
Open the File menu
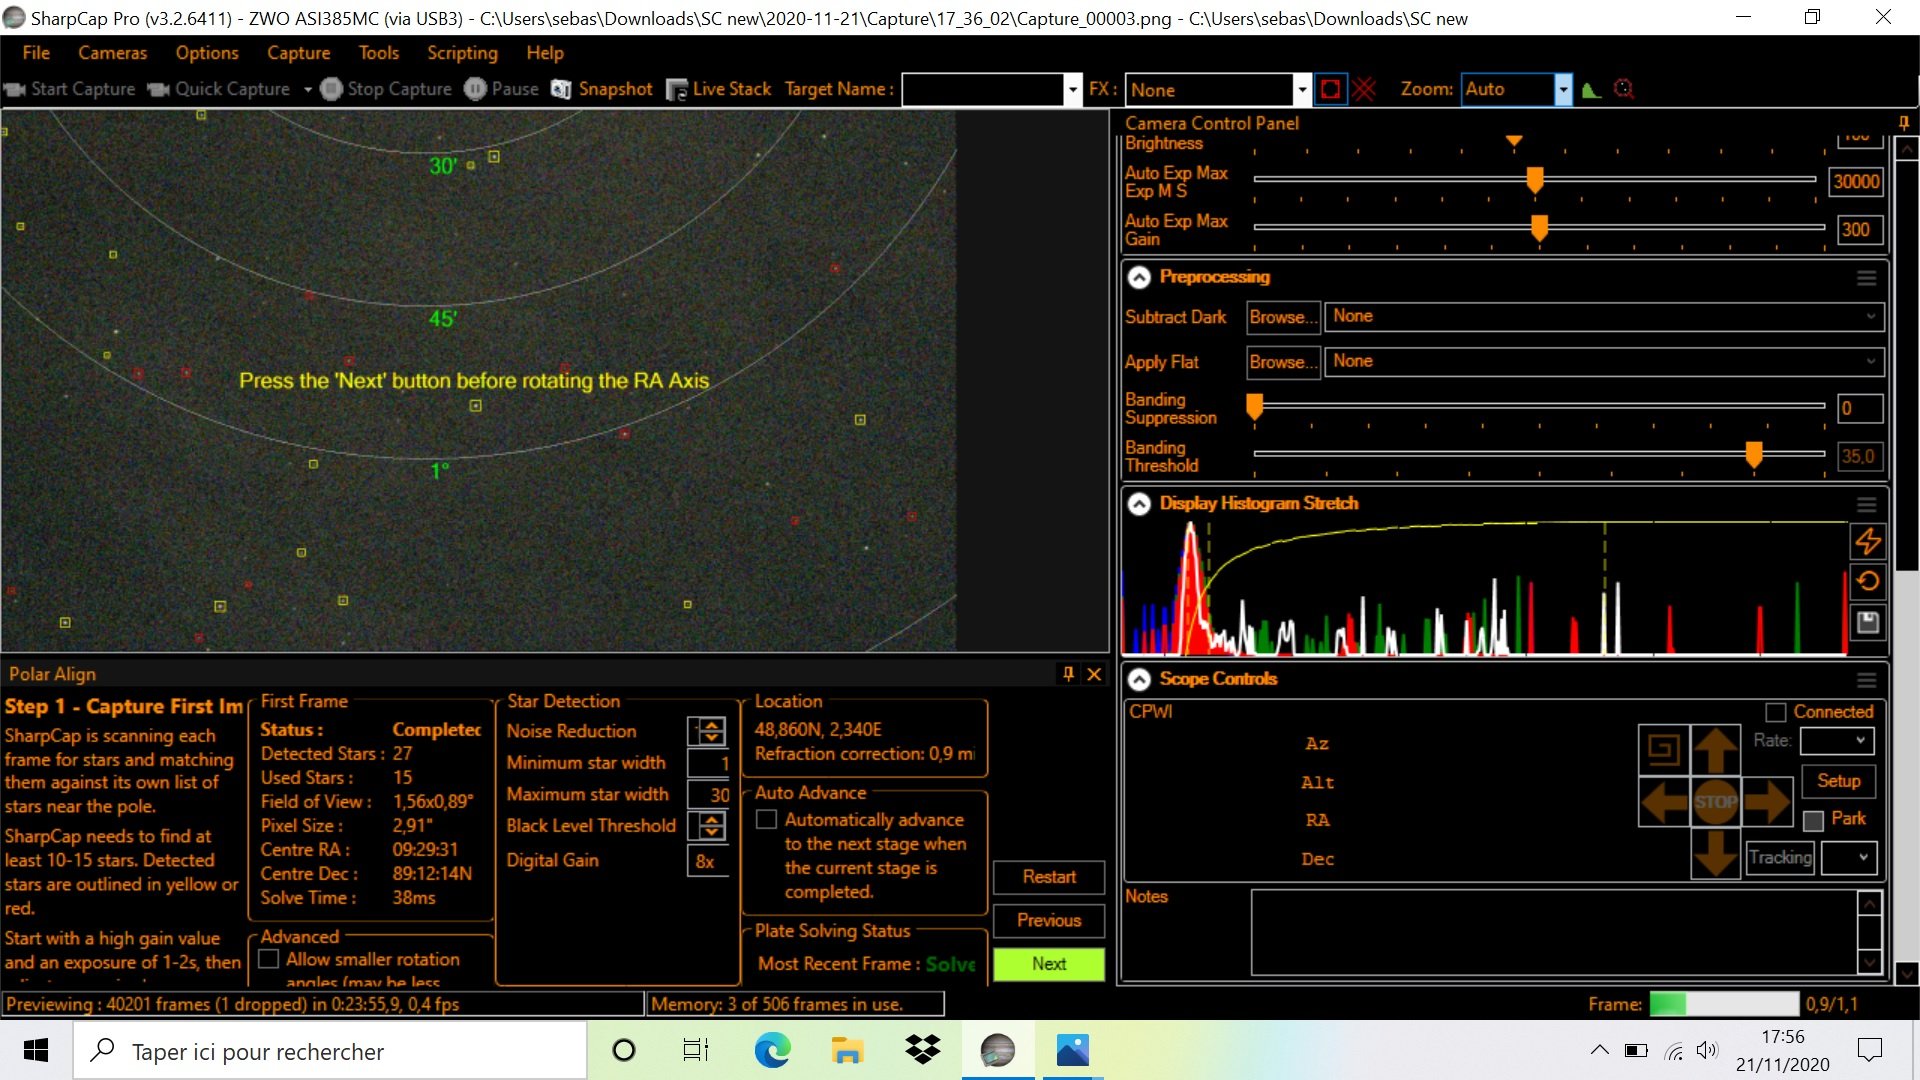[x=36, y=53]
